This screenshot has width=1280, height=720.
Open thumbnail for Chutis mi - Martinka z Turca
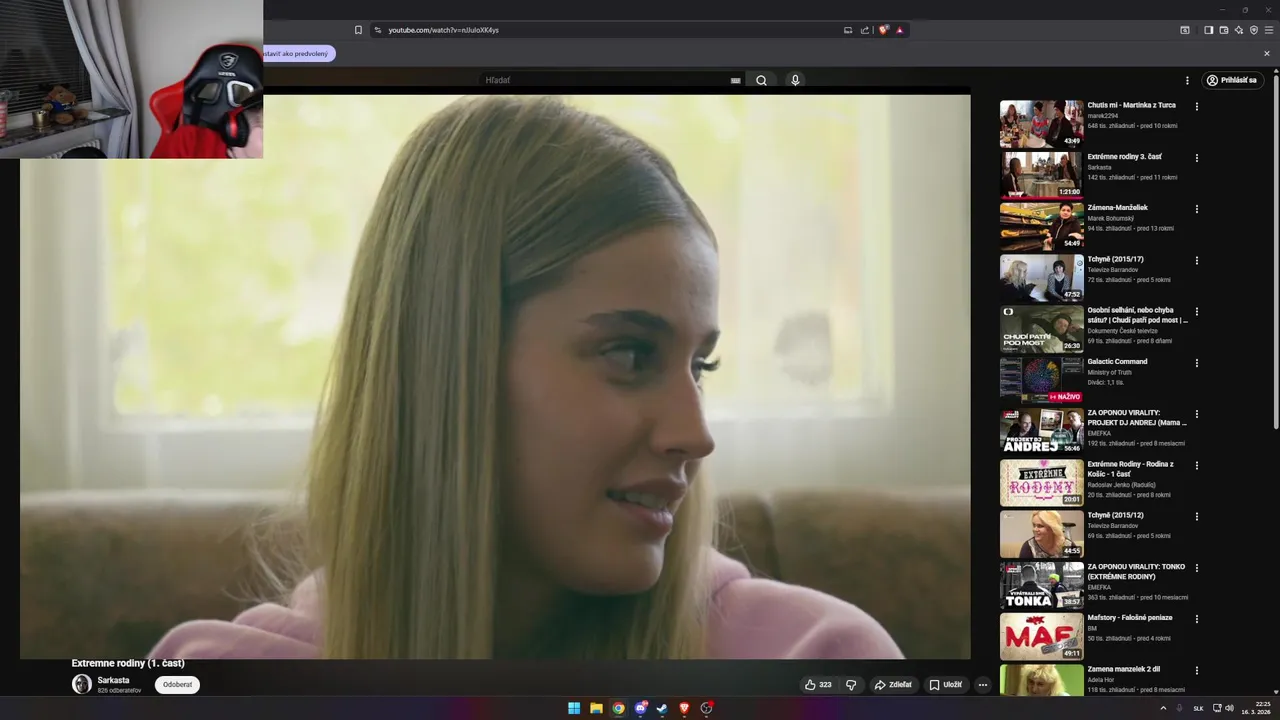(x=1041, y=123)
